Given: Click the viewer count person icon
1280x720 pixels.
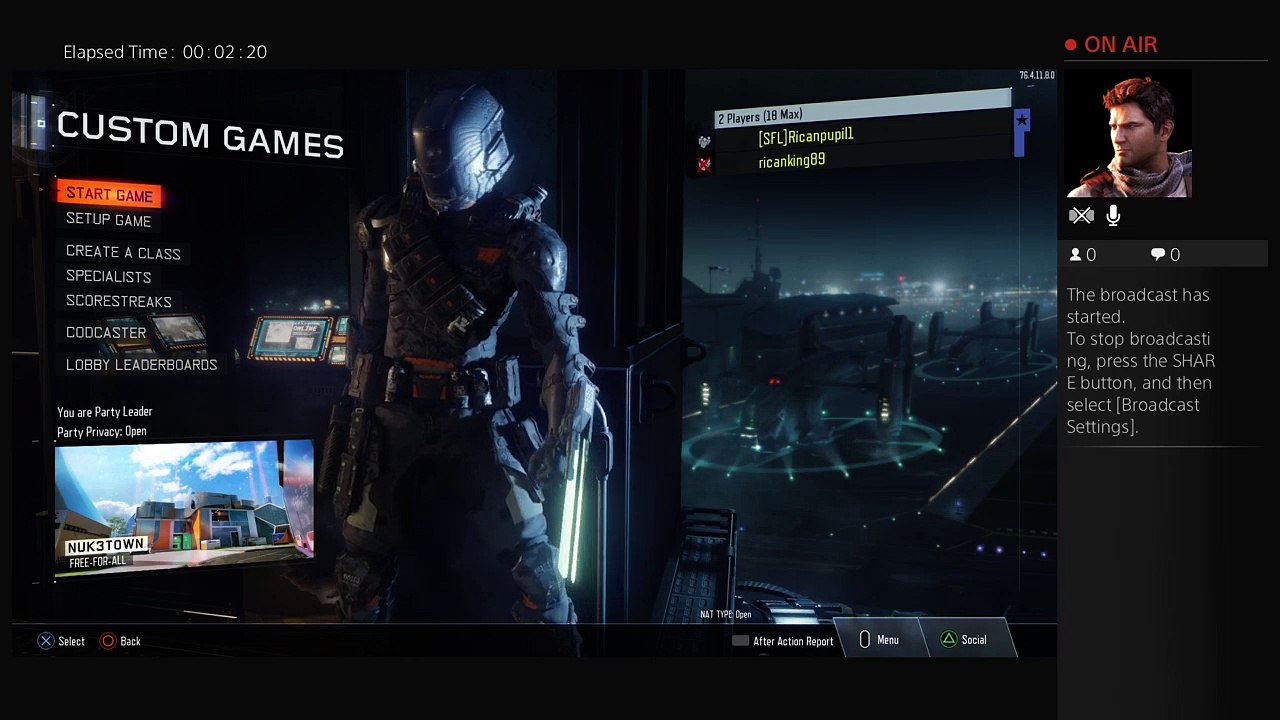Looking at the screenshot, I should [1075, 255].
